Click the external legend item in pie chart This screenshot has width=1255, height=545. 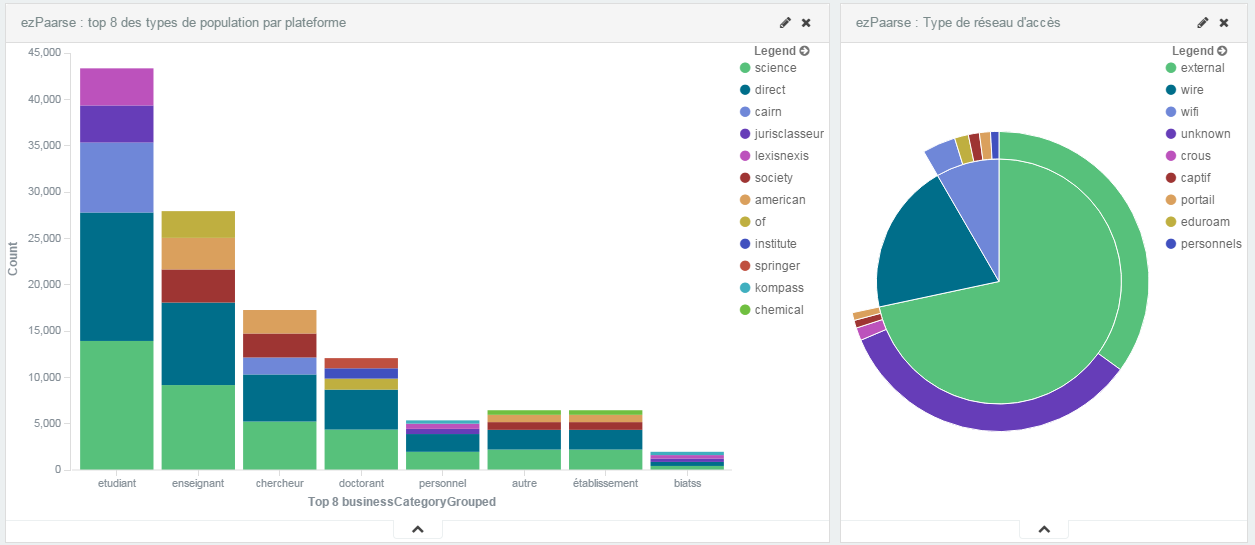click(1202, 68)
